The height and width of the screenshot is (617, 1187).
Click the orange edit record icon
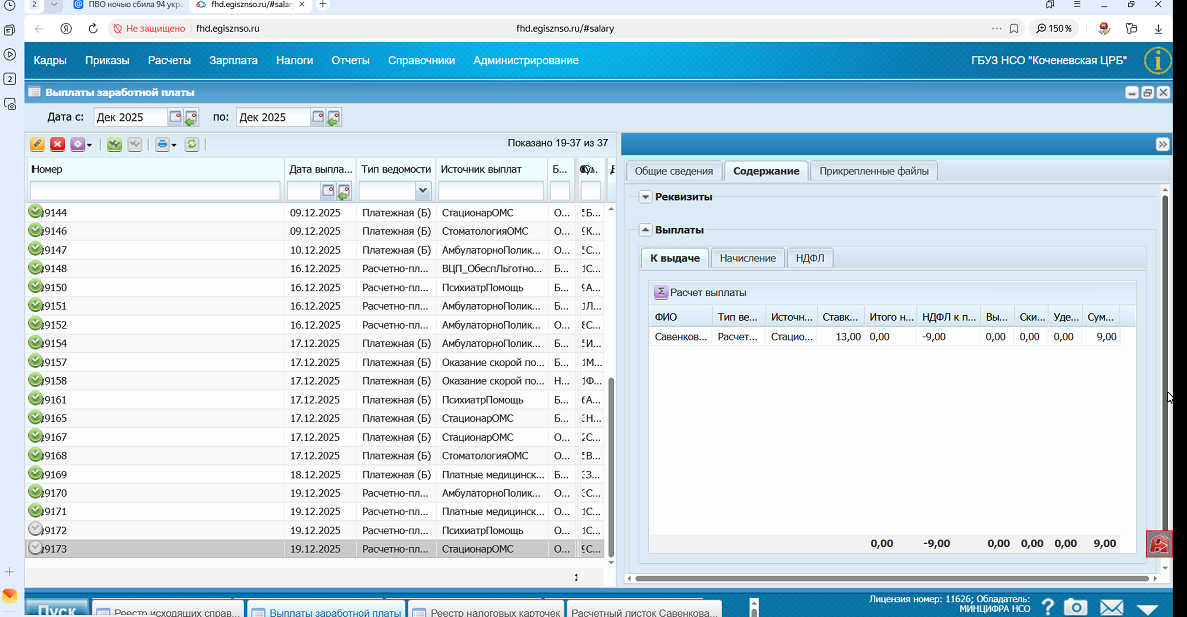[36, 144]
